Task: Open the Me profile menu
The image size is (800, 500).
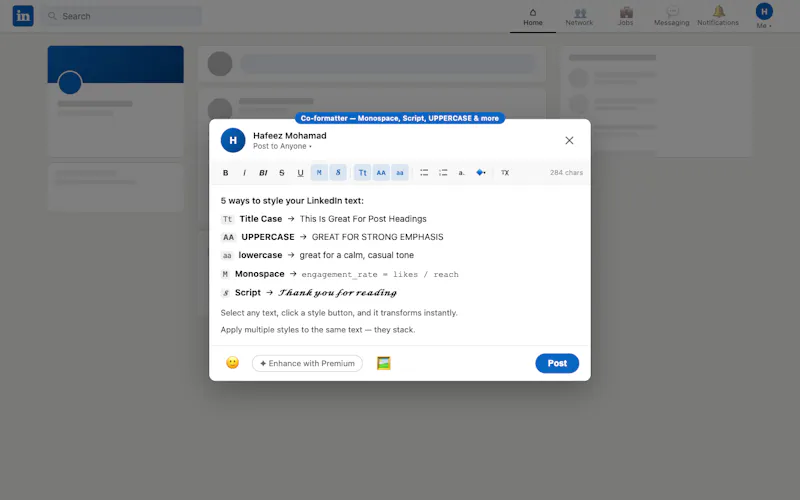Action: [764, 16]
